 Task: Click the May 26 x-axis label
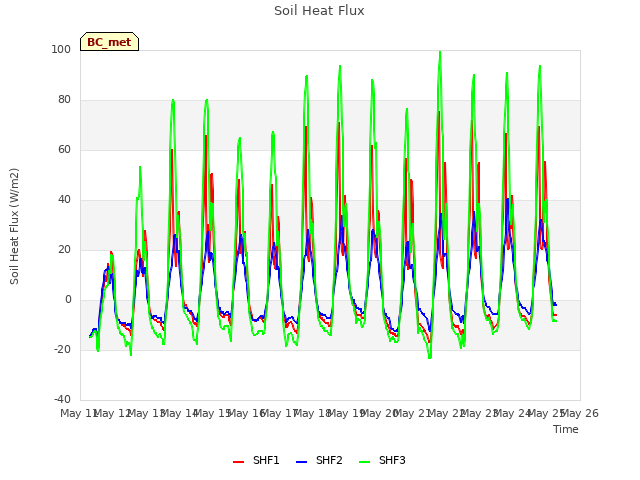point(580,413)
